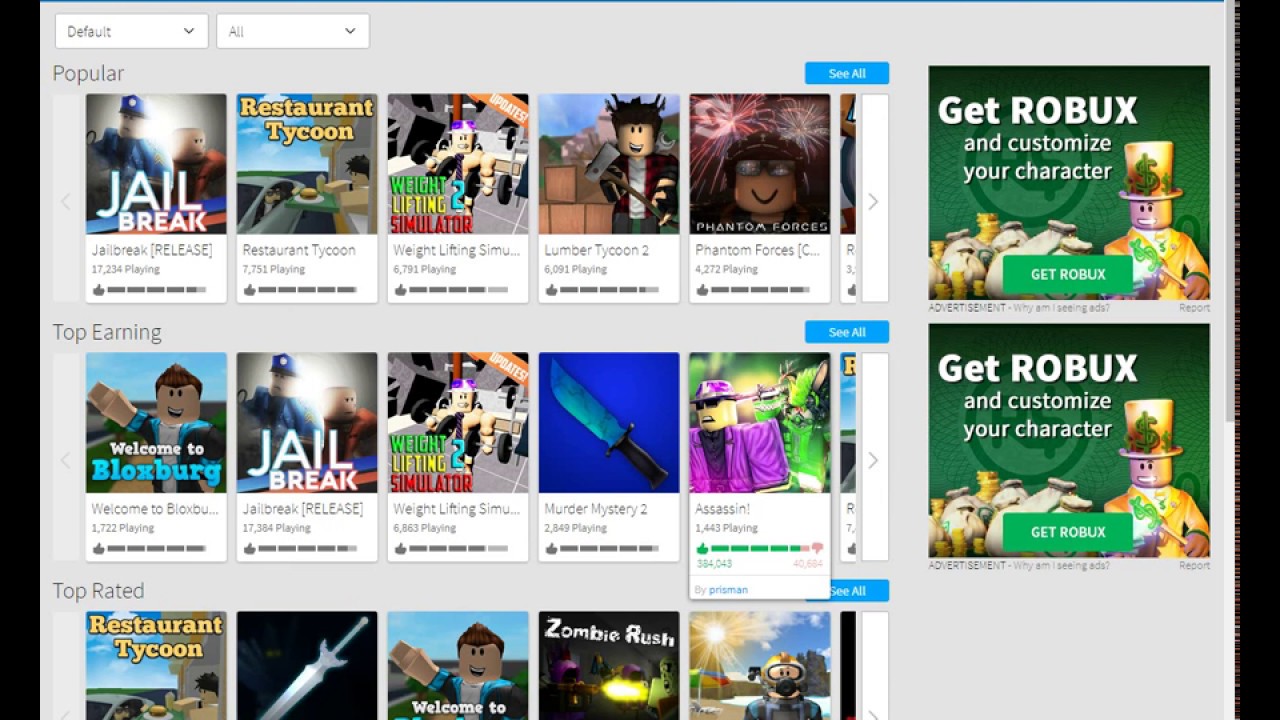Click thumbs-up icon on Assassin! card

pyautogui.click(x=702, y=549)
